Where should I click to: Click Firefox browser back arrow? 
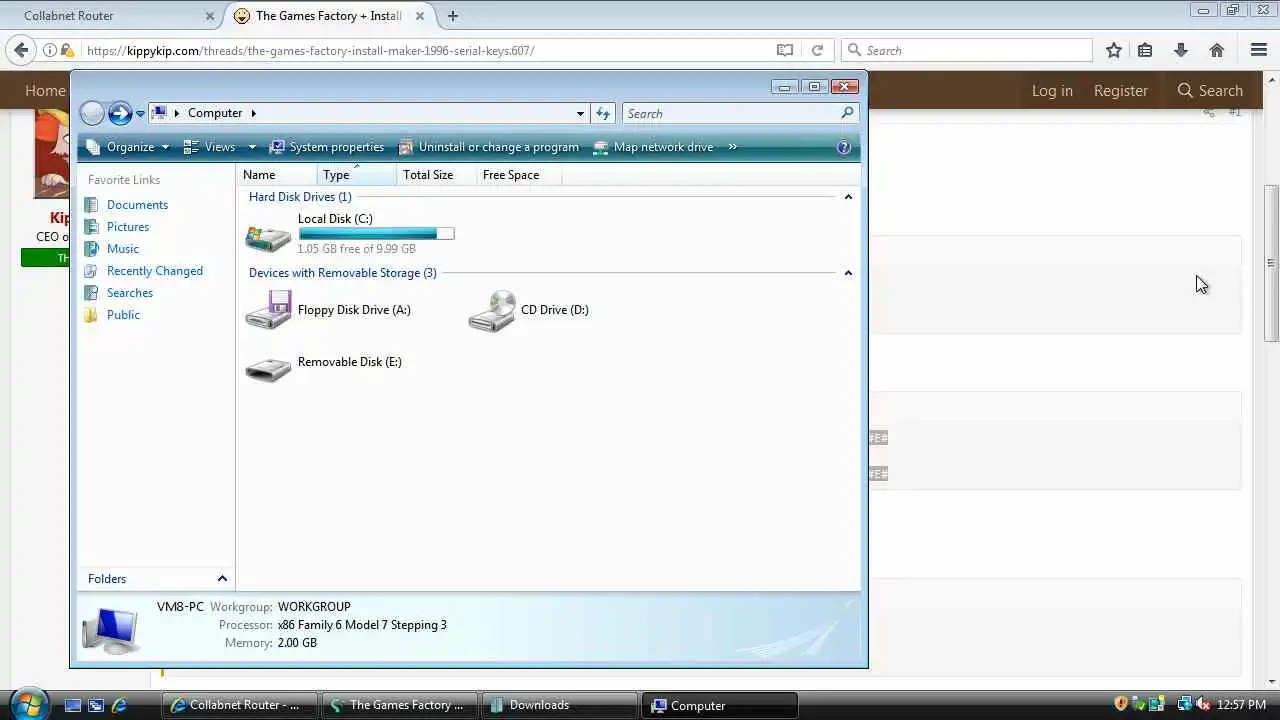tap(22, 50)
